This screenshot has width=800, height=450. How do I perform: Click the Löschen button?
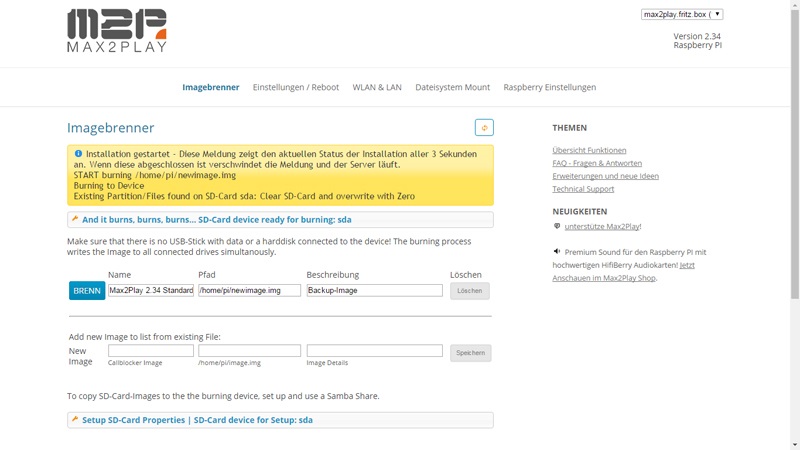pos(469,291)
